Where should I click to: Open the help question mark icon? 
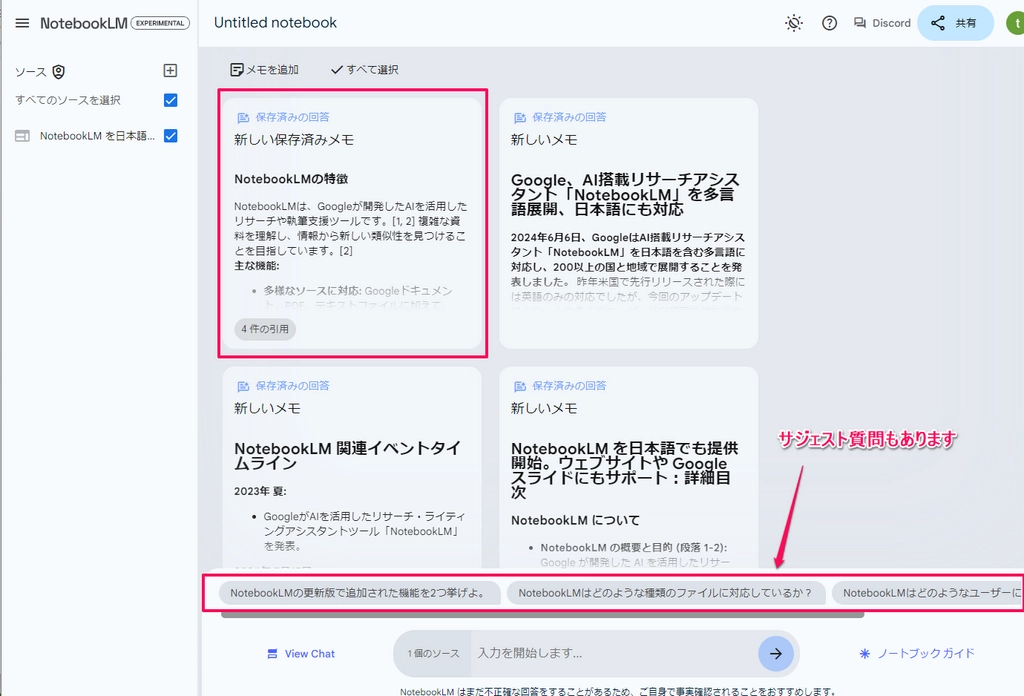pyautogui.click(x=829, y=23)
